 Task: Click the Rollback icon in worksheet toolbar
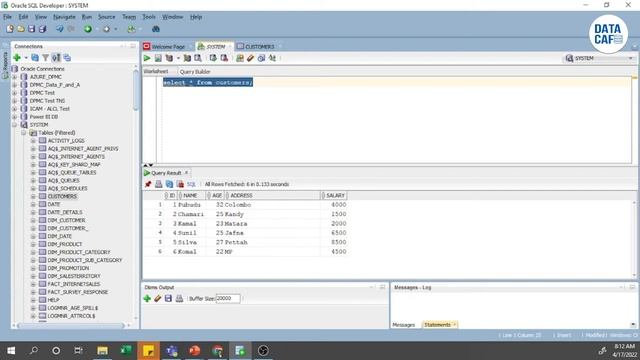pos(224,58)
